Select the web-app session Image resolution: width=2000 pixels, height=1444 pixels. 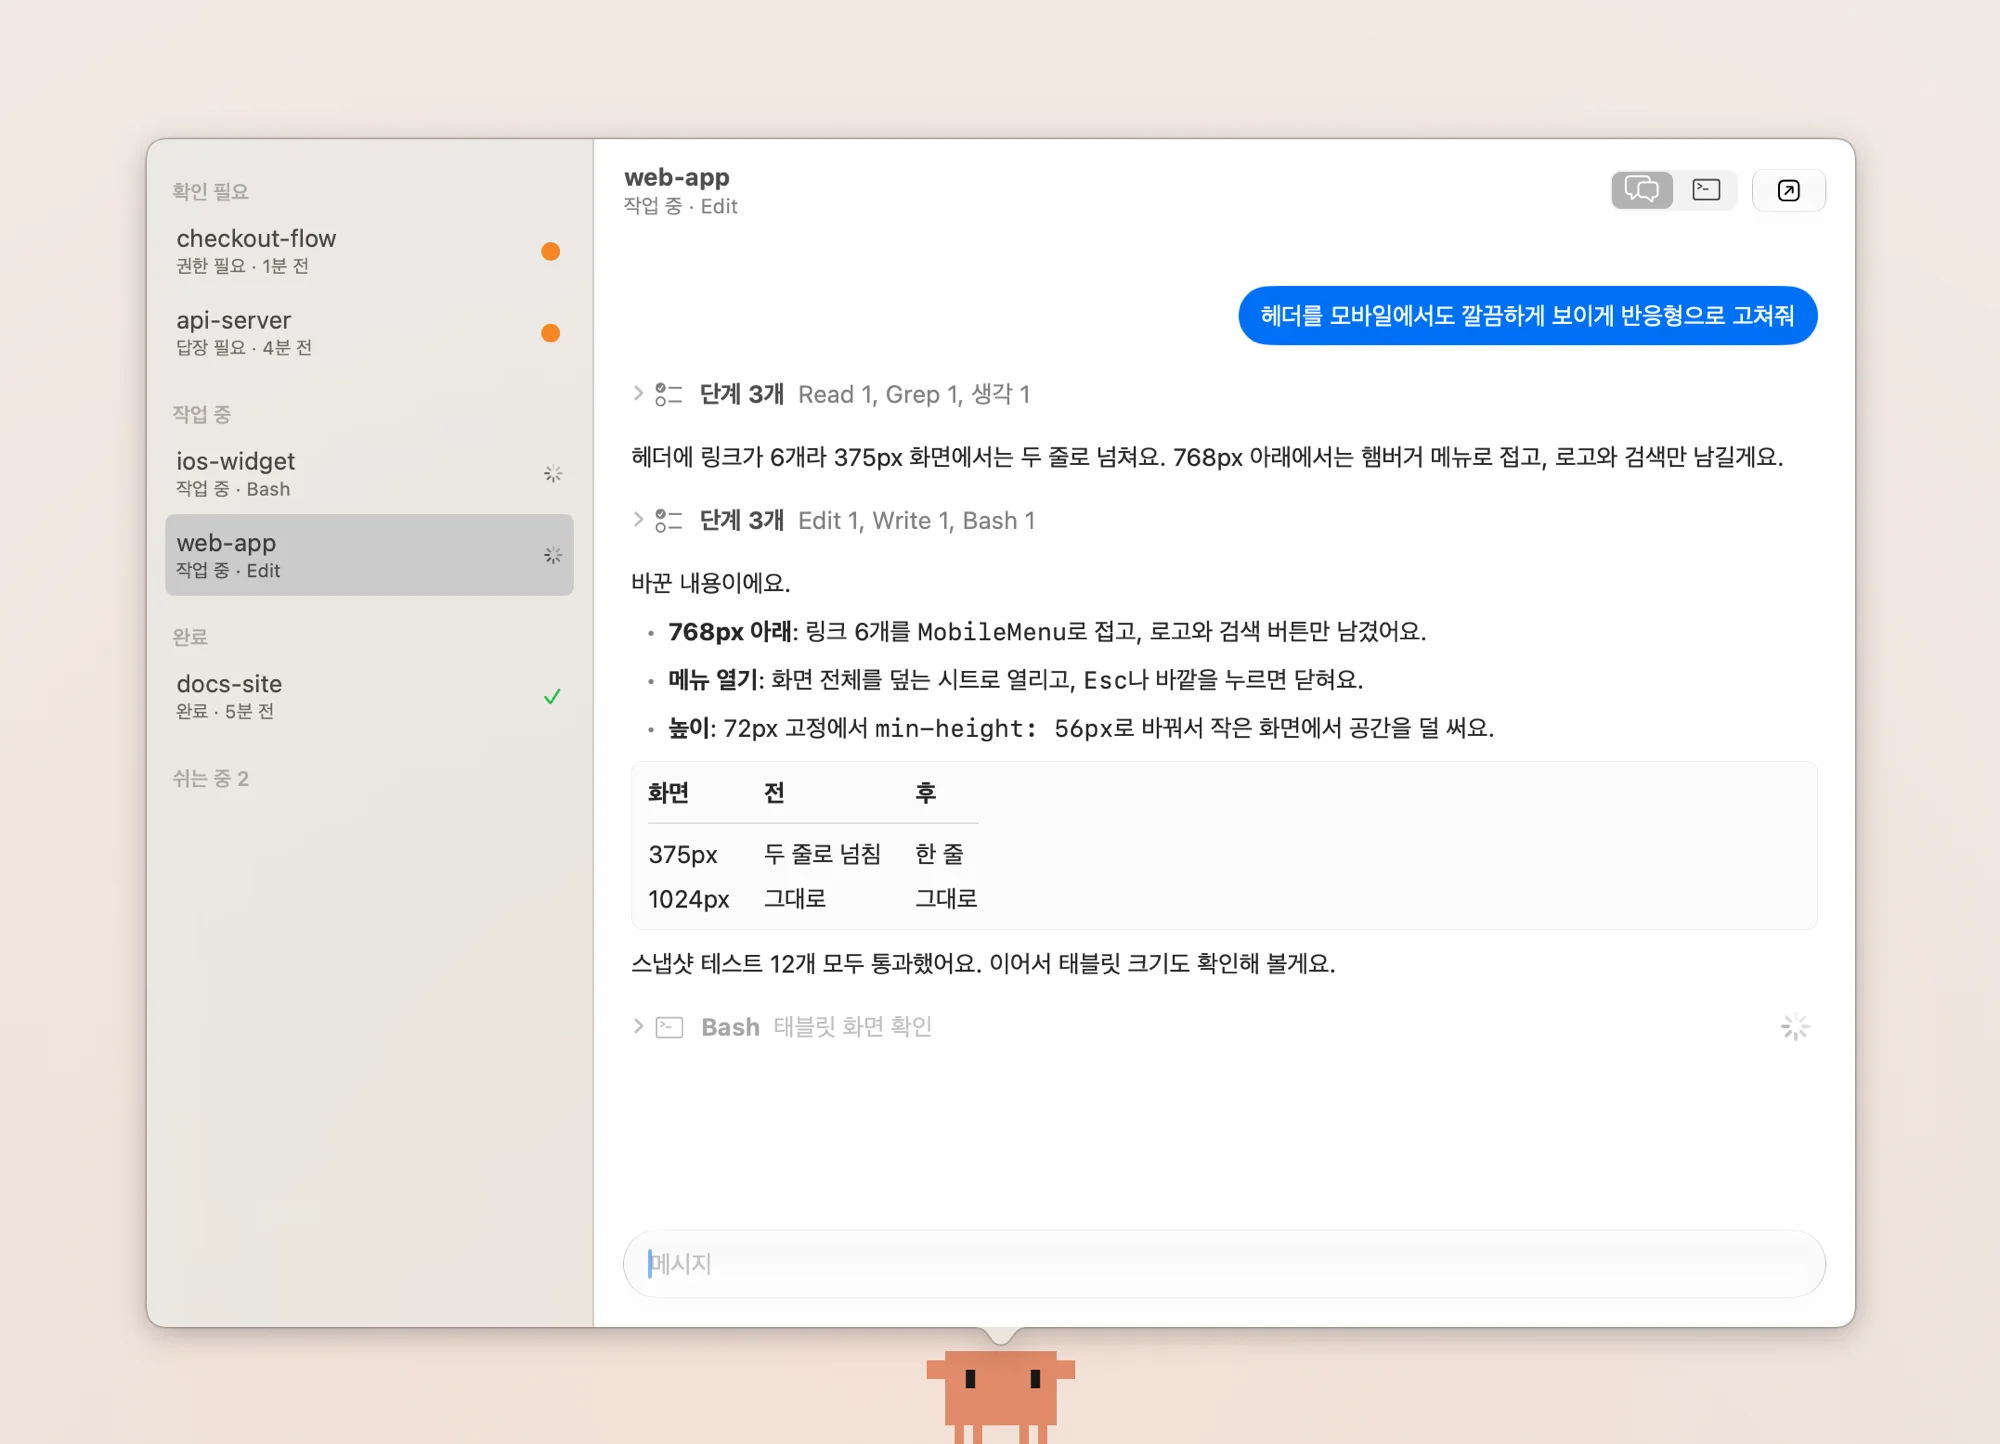(x=369, y=555)
